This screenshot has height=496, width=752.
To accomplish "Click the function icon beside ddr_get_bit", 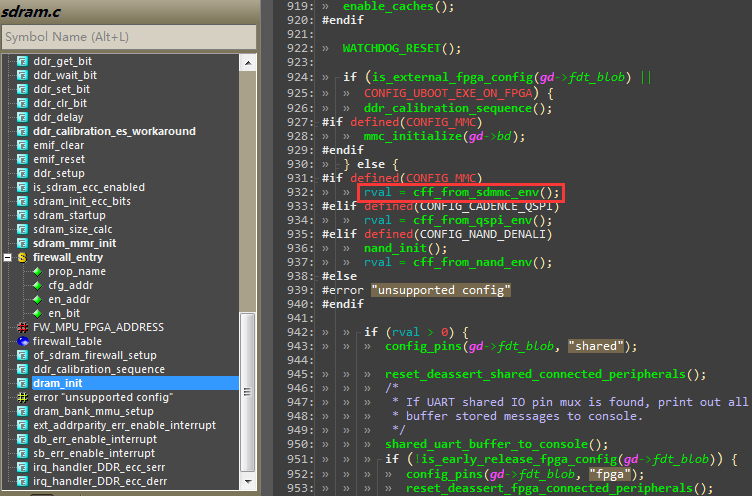I will click(22, 61).
